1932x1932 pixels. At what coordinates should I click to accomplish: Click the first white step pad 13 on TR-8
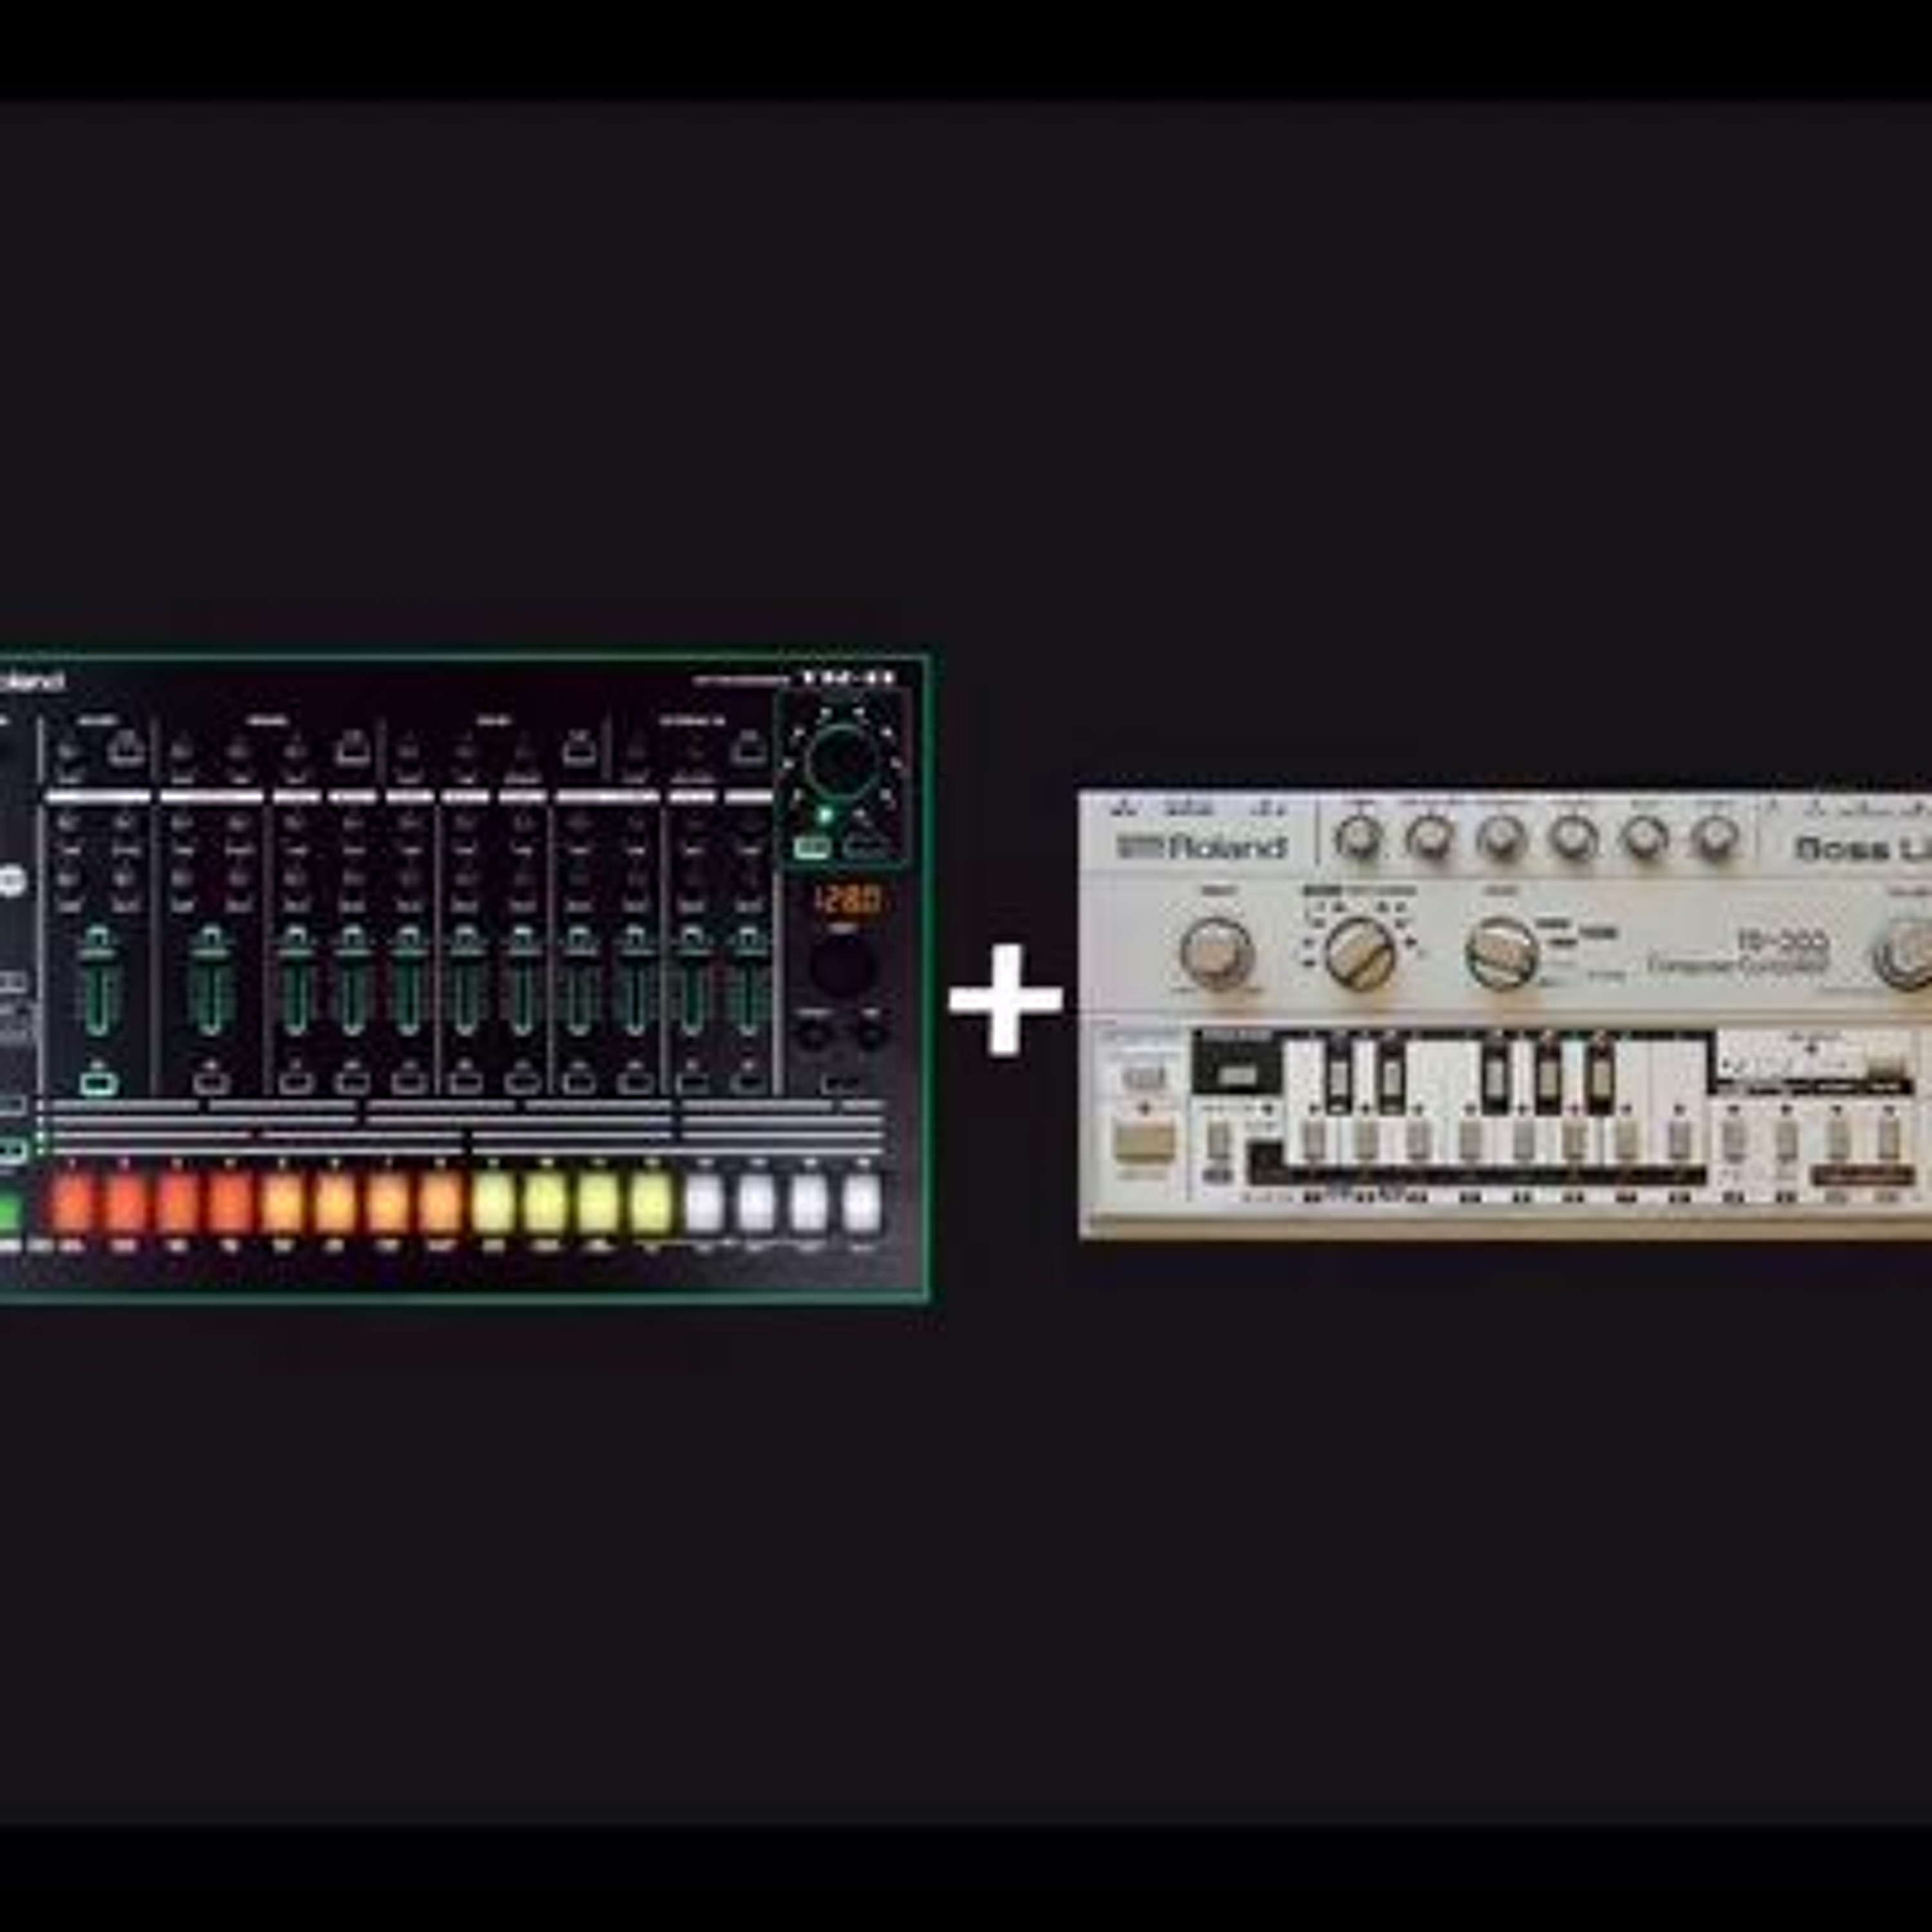704,1204
